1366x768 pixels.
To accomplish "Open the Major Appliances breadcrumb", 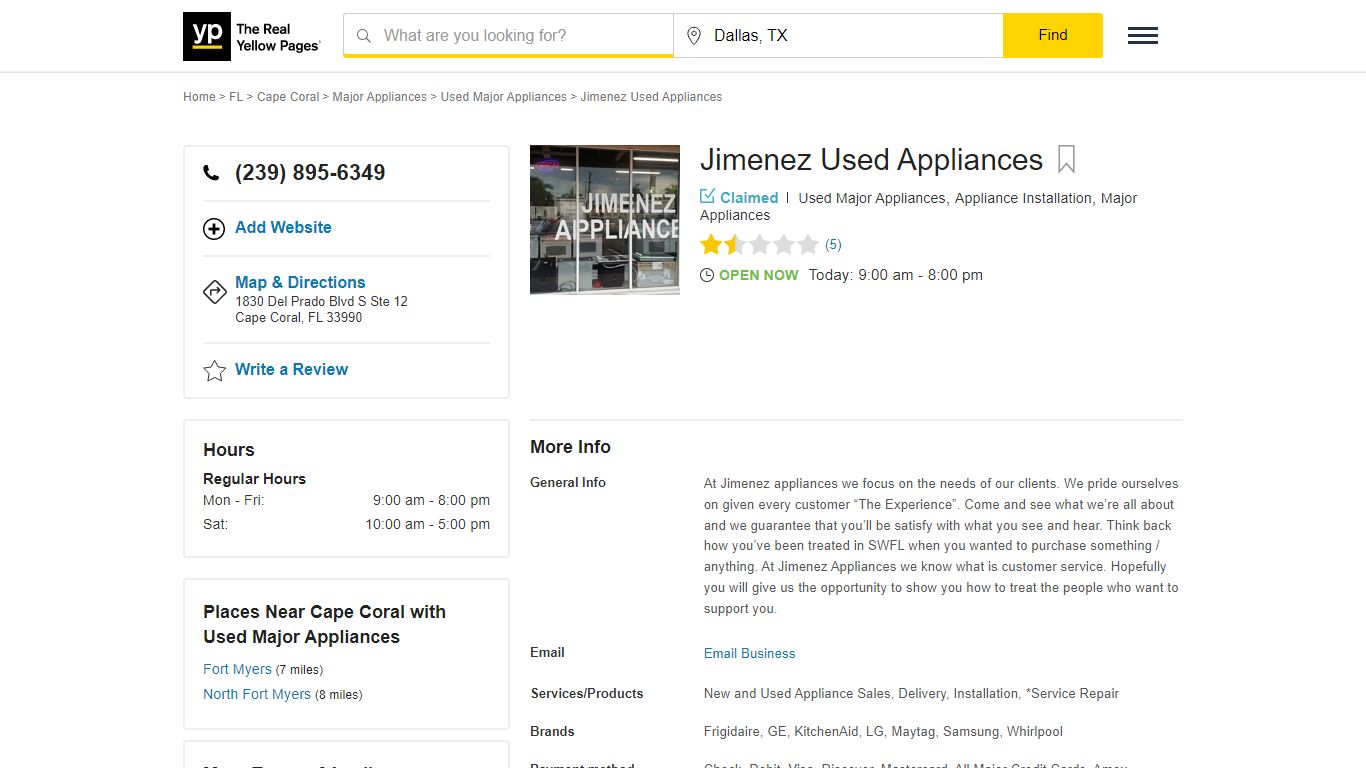I will [x=379, y=97].
